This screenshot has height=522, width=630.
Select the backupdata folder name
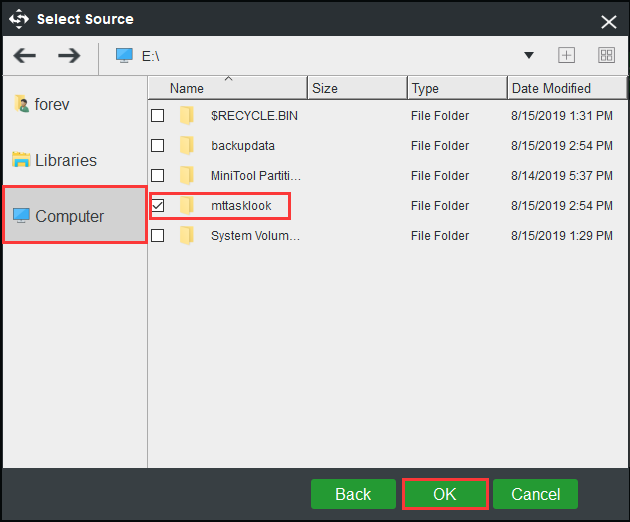(x=243, y=145)
